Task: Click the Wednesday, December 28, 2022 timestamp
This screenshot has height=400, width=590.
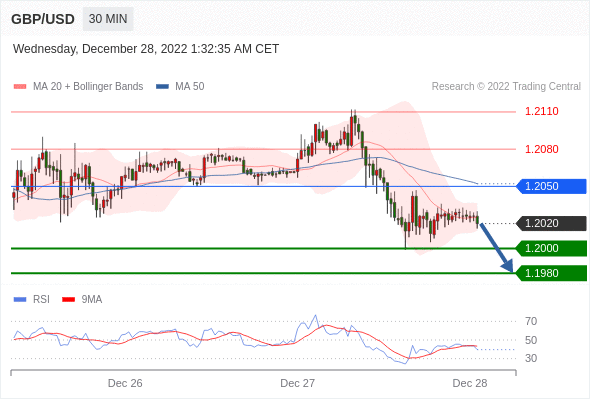Action: 146,49
